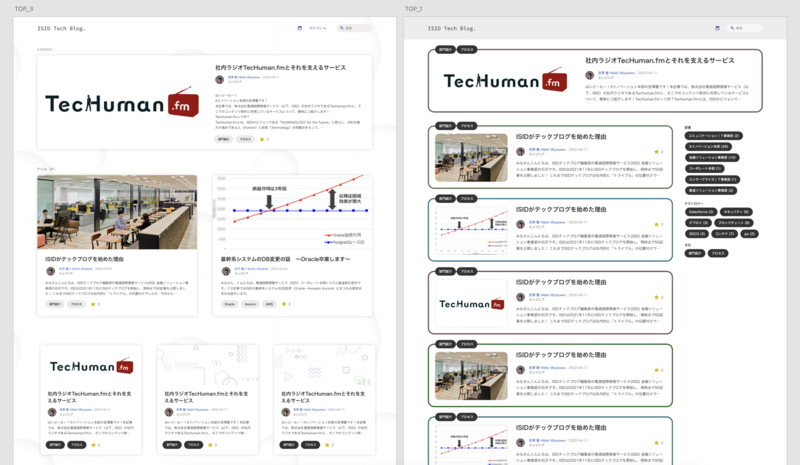
Task: Click author avatar on TOP_1 featured article
Action: click(589, 75)
